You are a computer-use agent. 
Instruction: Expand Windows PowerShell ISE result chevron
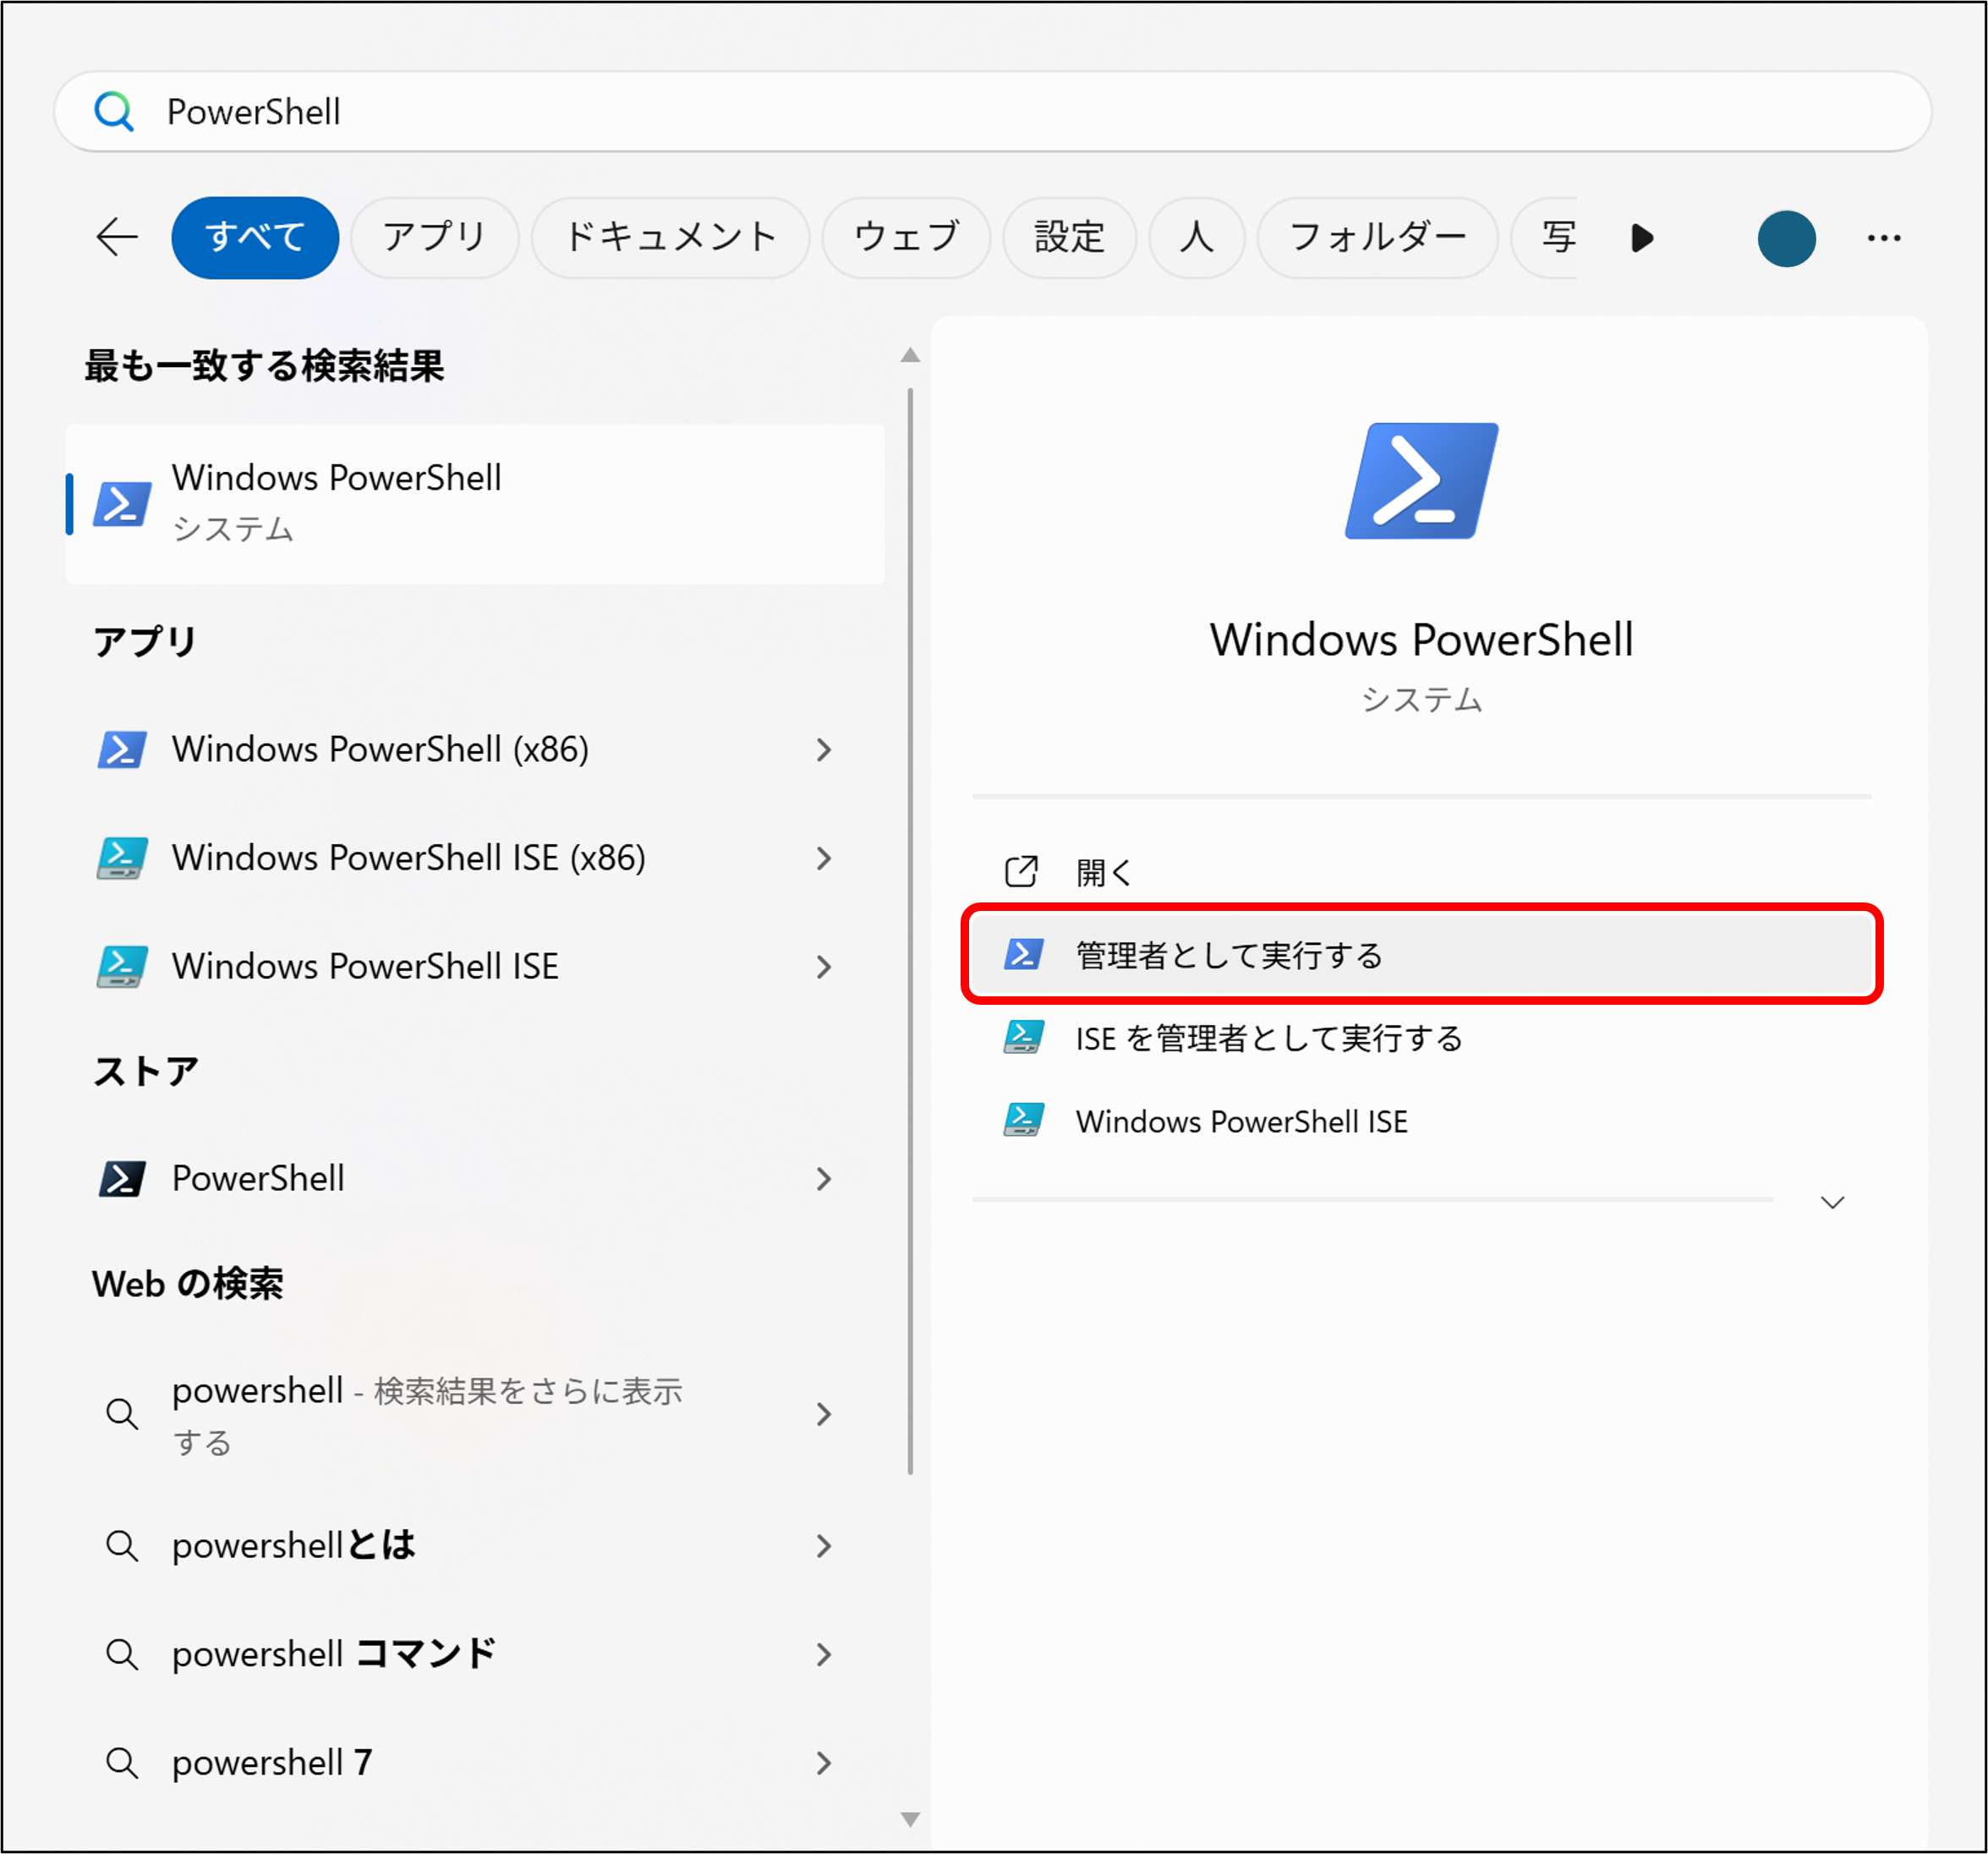(x=823, y=967)
